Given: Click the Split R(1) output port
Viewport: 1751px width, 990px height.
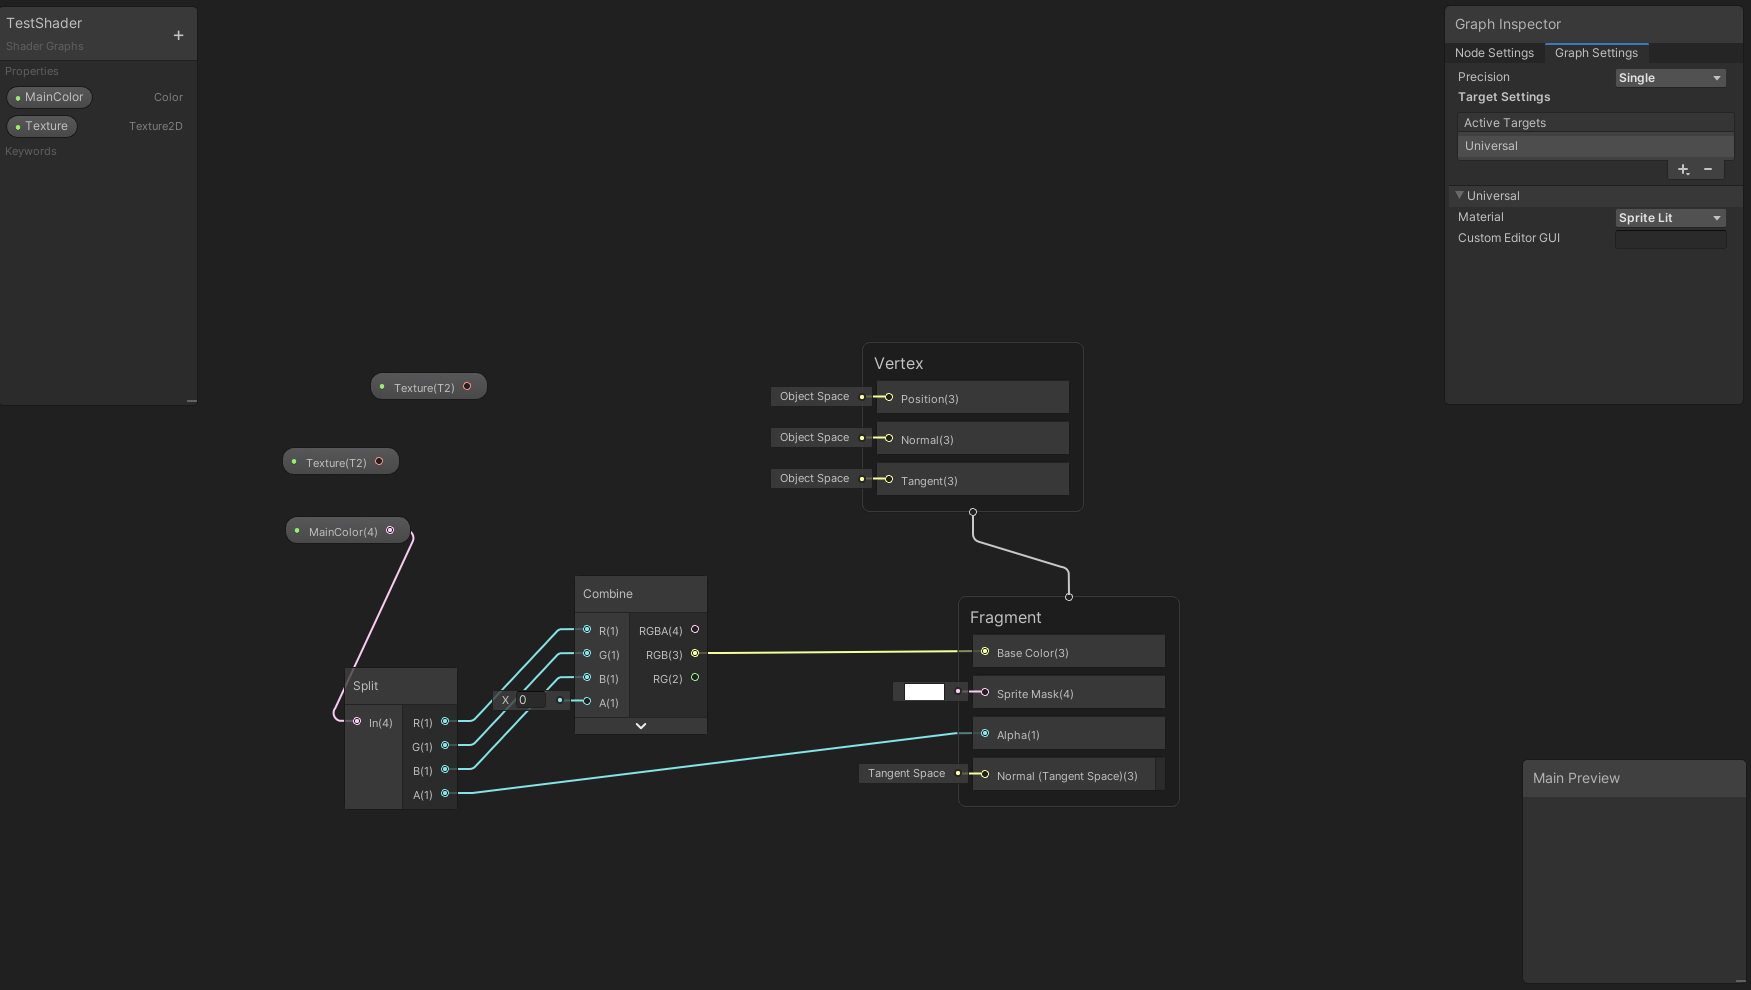Looking at the screenshot, I should point(445,722).
